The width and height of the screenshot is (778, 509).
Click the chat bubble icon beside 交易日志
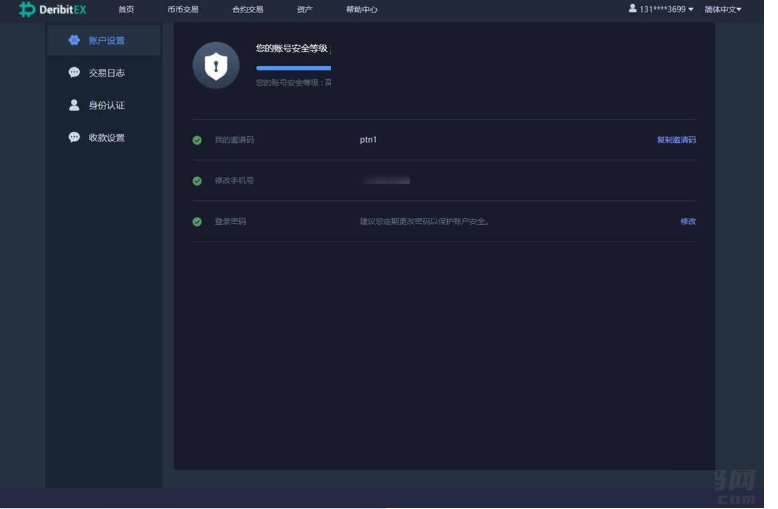tap(74, 72)
